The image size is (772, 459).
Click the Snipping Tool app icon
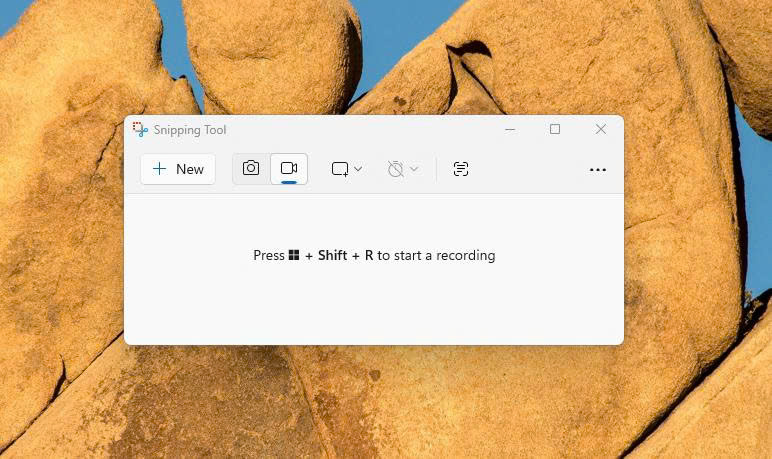140,130
